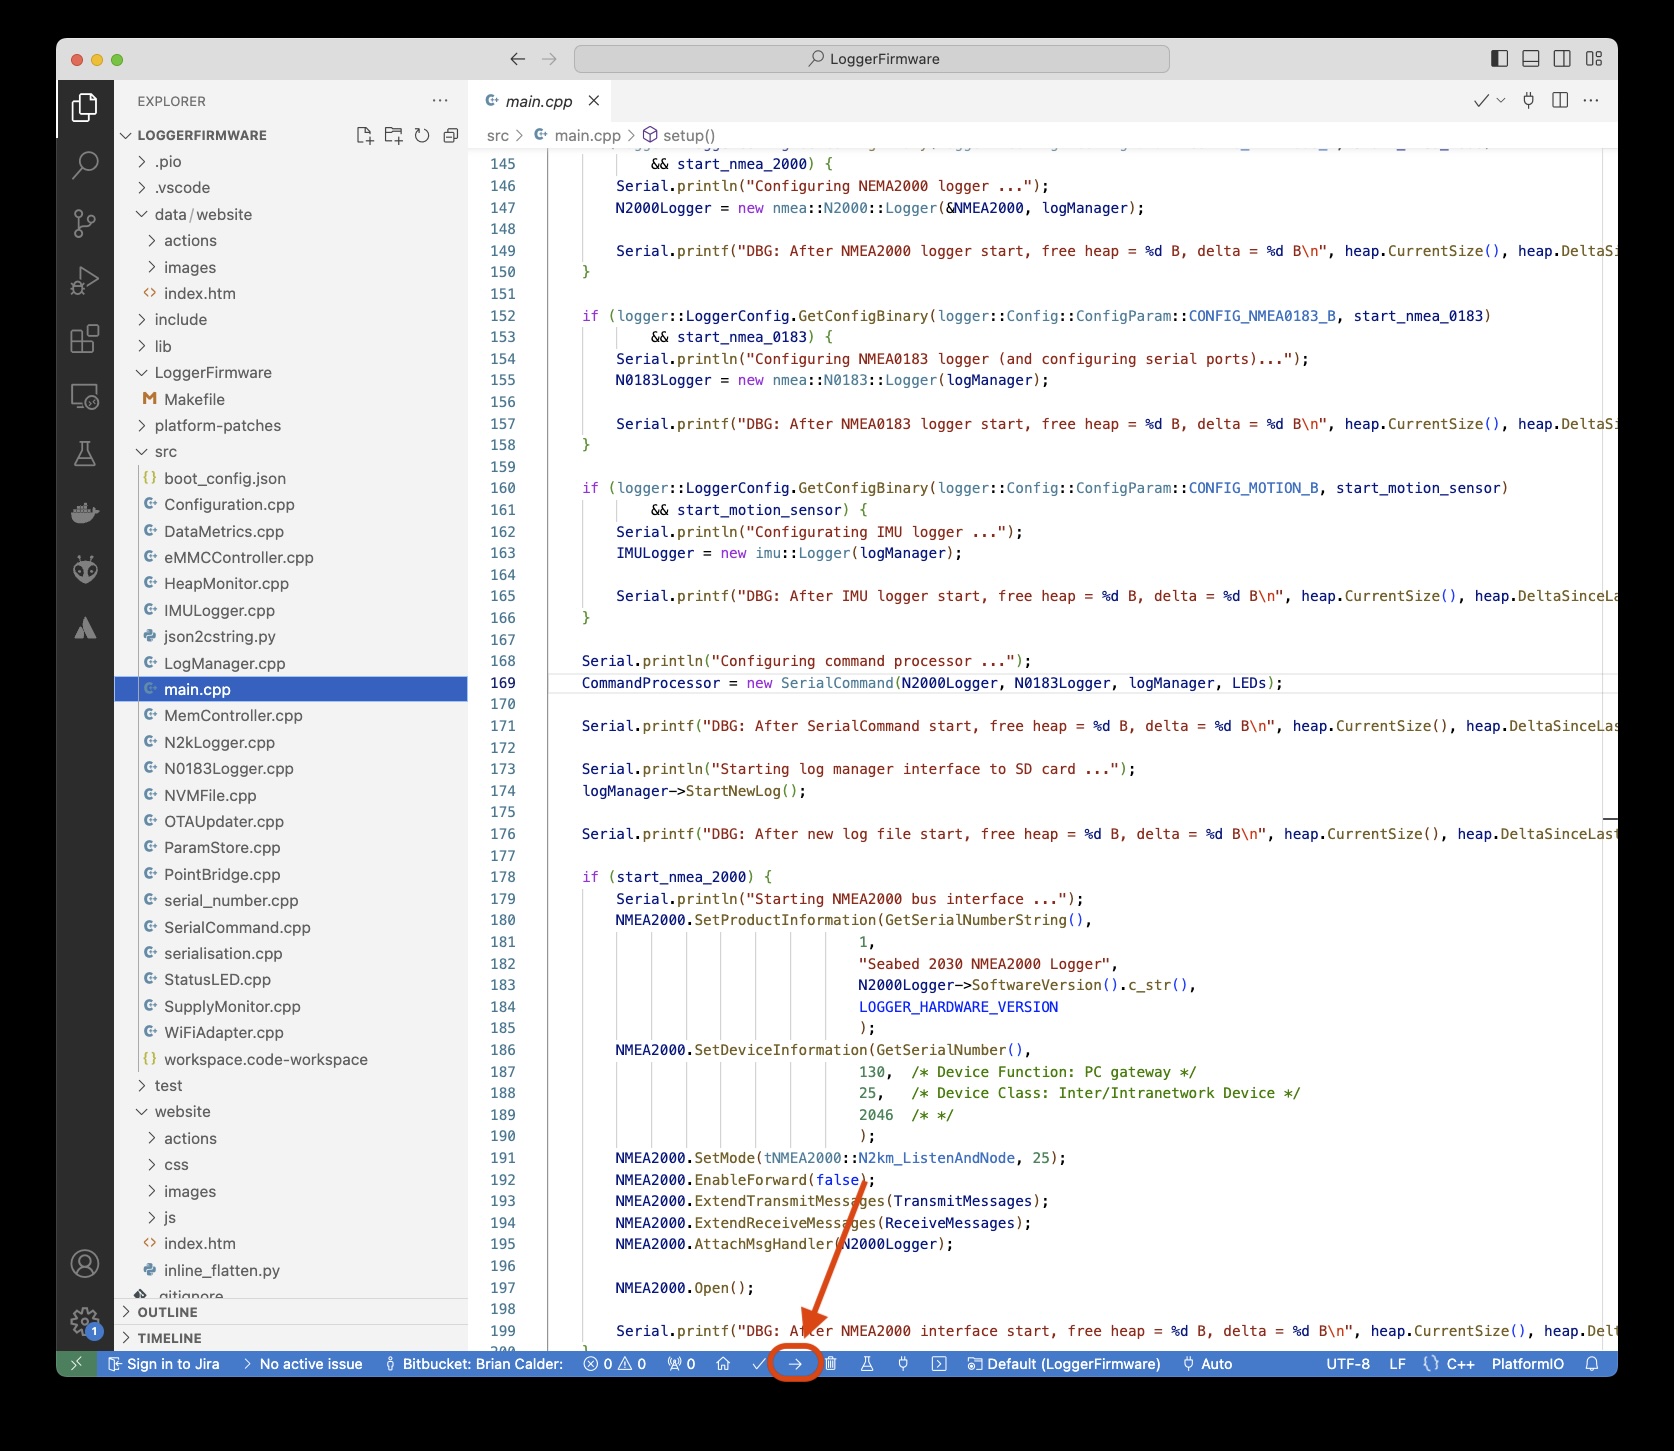Click No active issue status item

(x=303, y=1364)
